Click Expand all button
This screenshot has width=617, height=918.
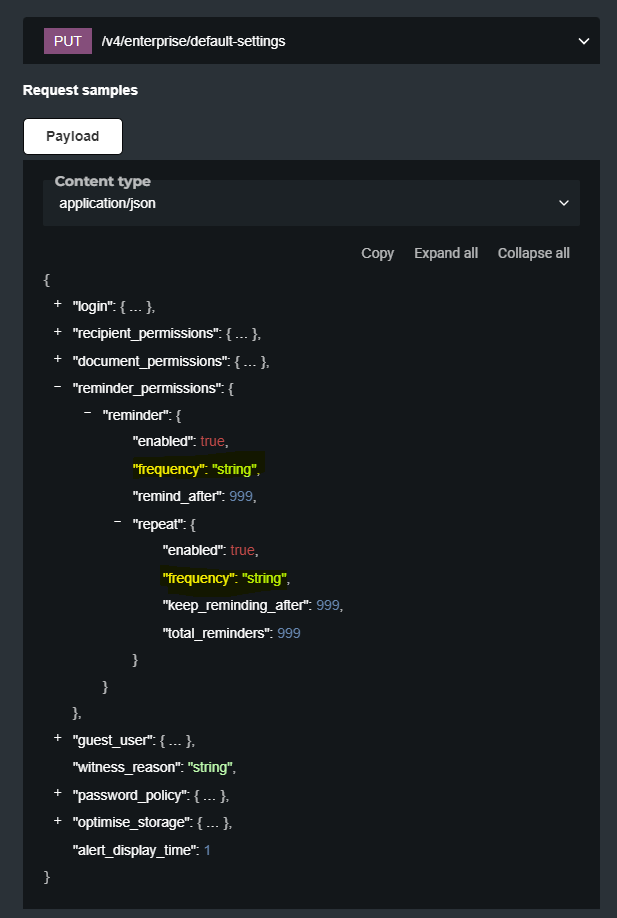point(446,253)
